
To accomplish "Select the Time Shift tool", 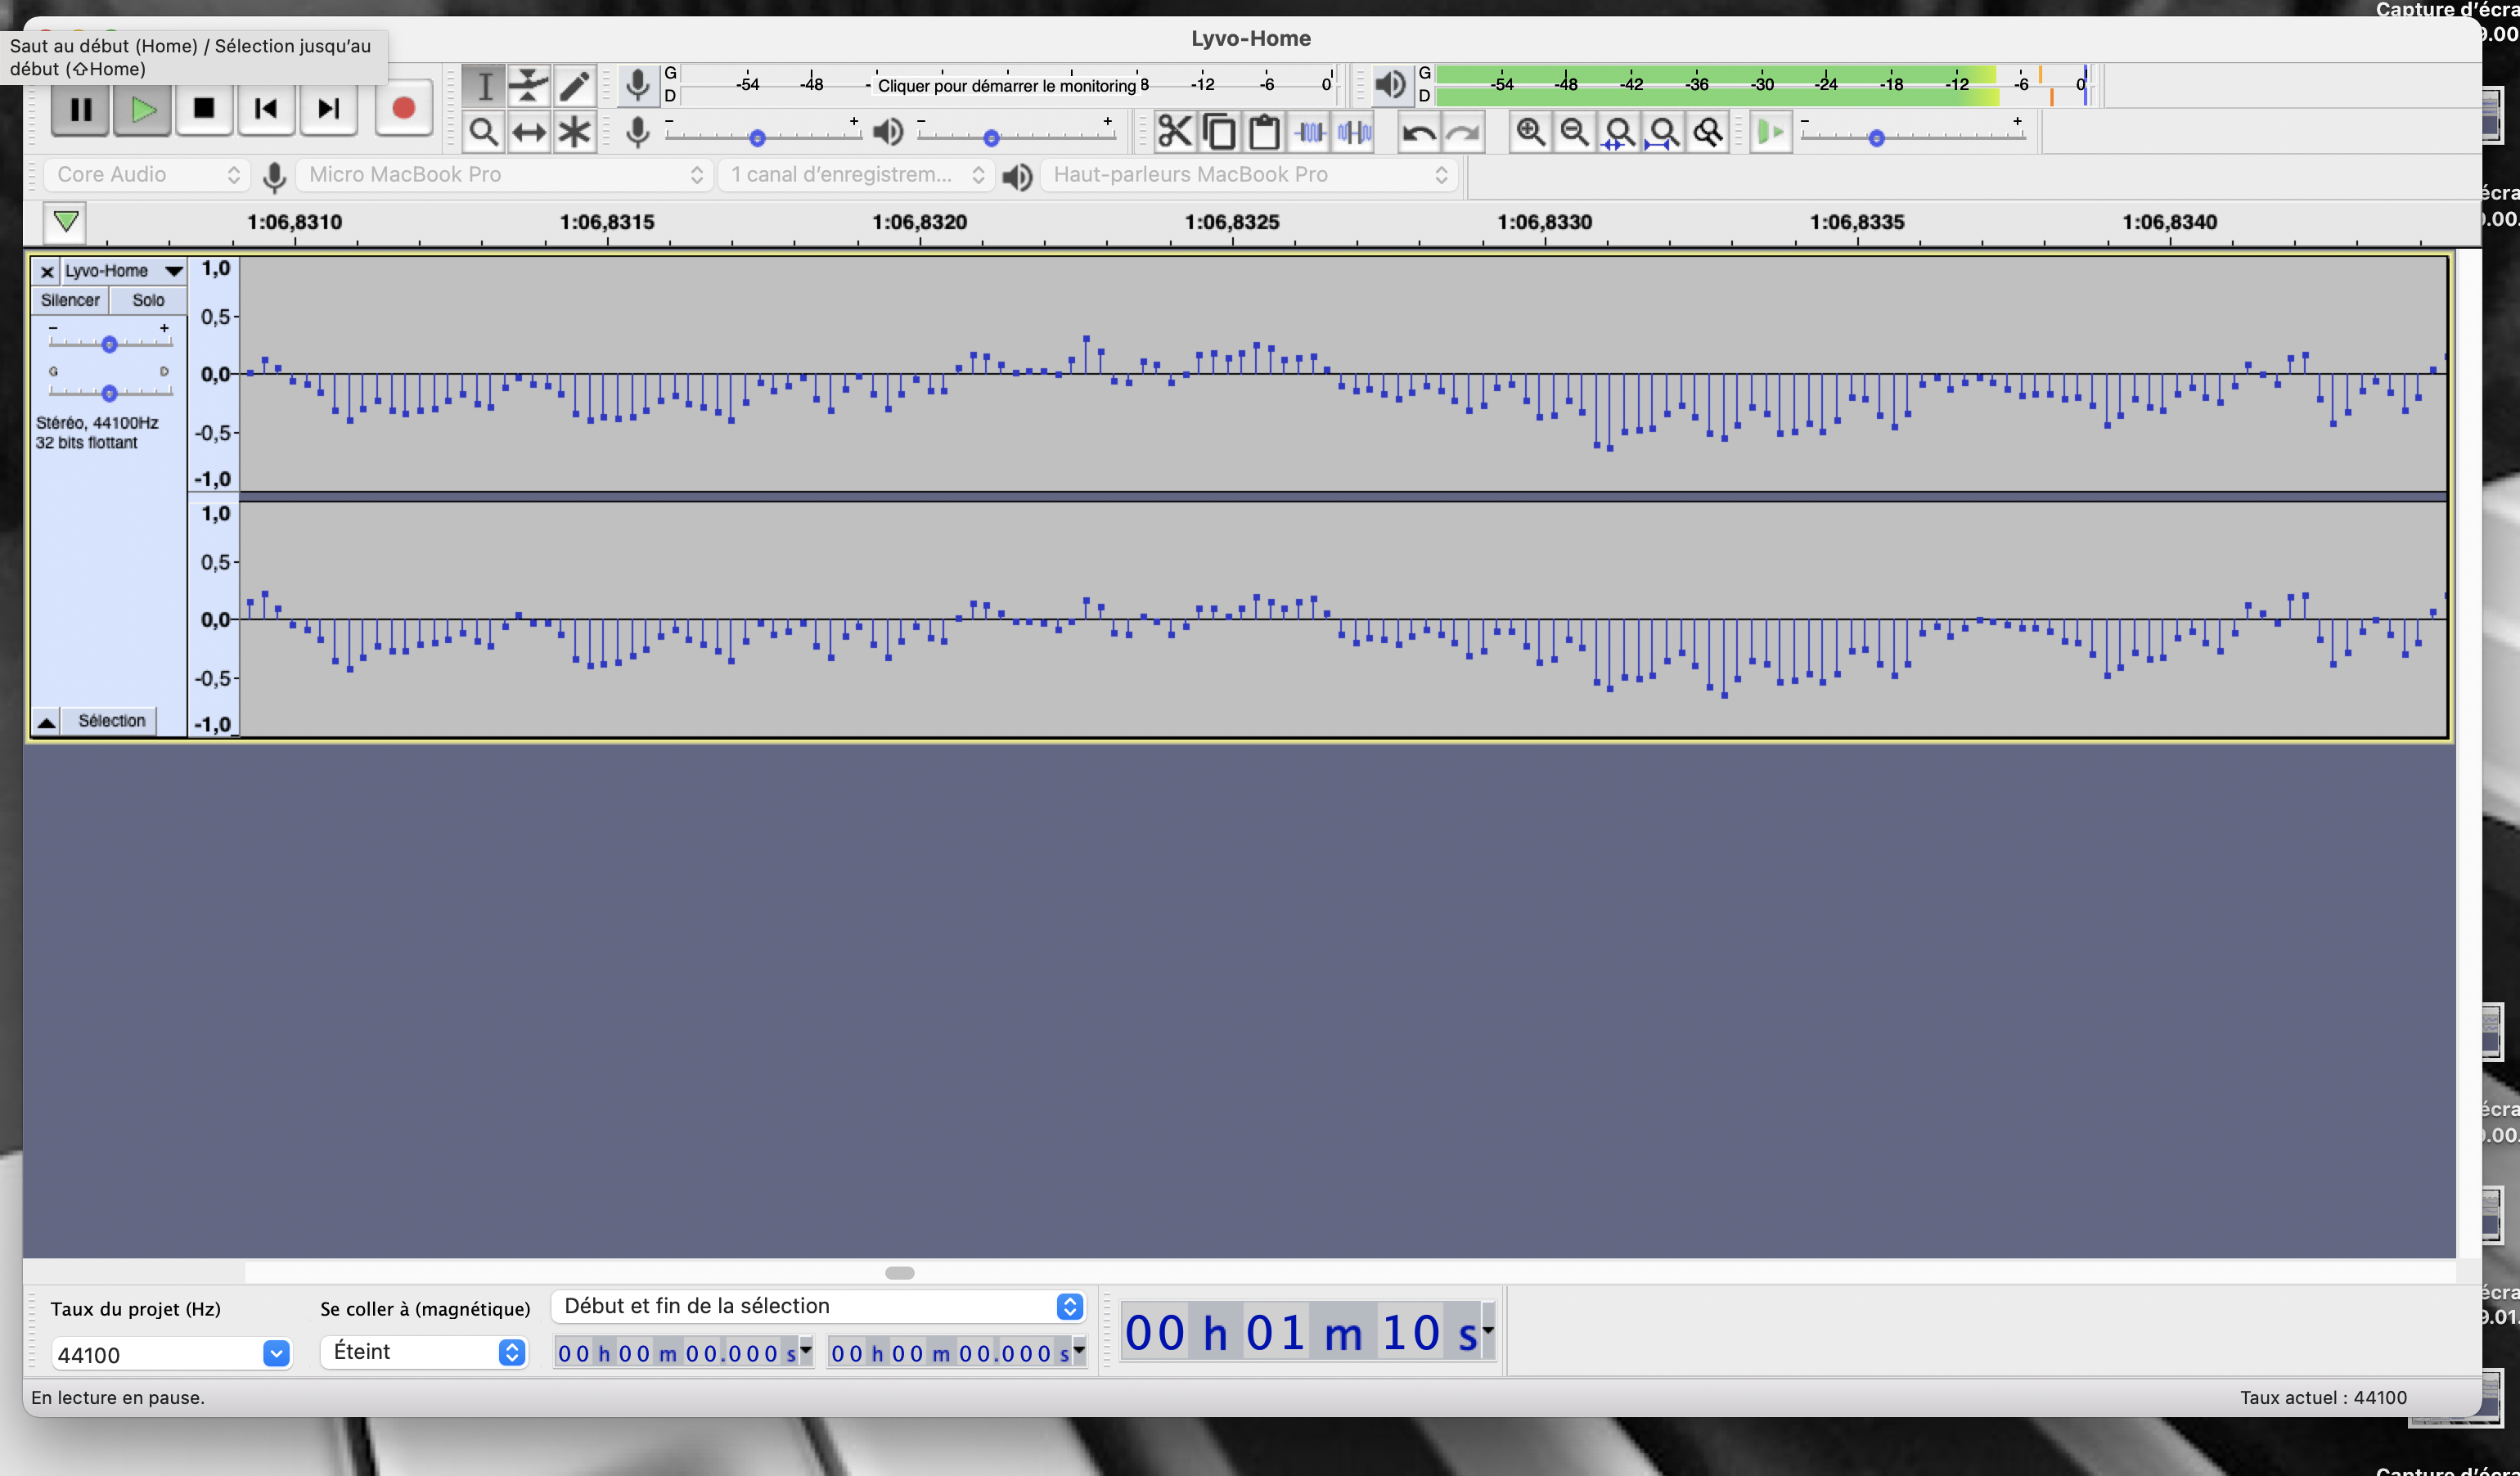I will (528, 132).
